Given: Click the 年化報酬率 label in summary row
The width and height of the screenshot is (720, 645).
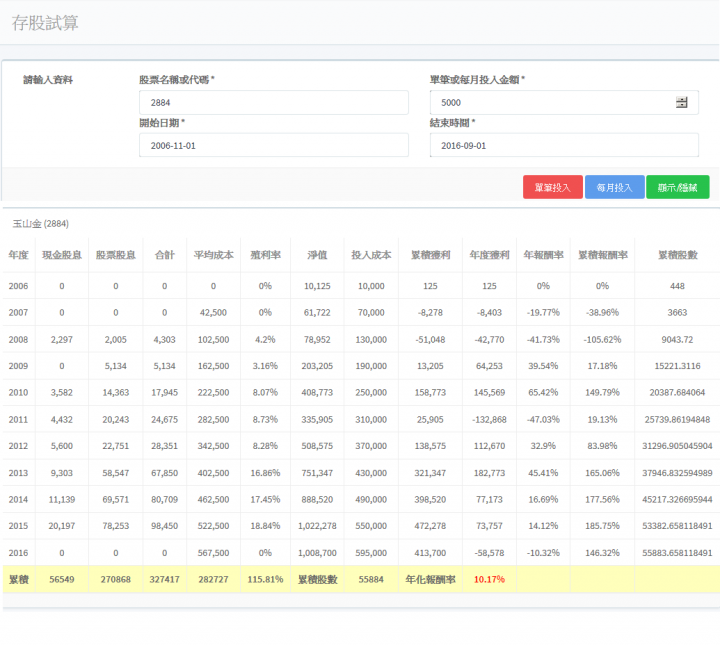Looking at the screenshot, I should pyautogui.click(x=430, y=579).
